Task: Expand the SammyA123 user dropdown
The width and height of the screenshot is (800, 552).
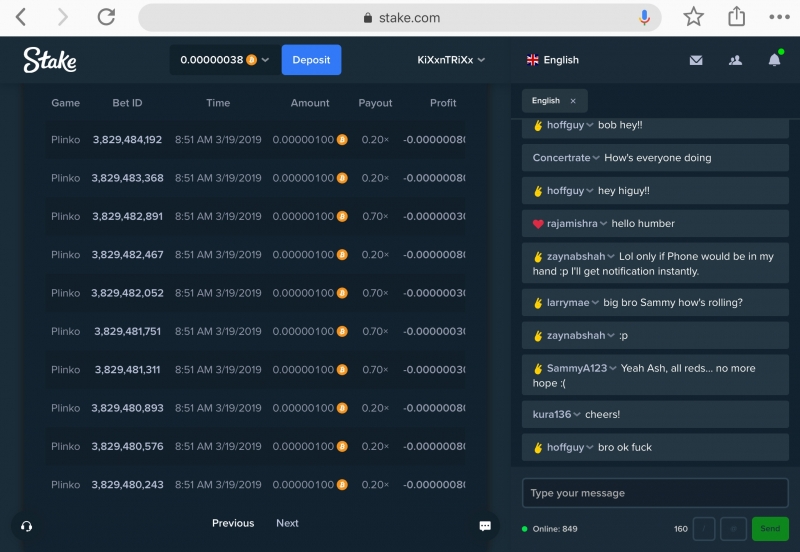Action: pos(613,368)
